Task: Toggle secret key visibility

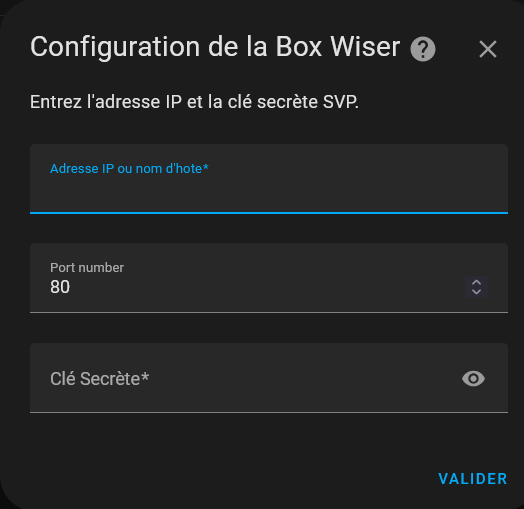Action: [x=473, y=379]
